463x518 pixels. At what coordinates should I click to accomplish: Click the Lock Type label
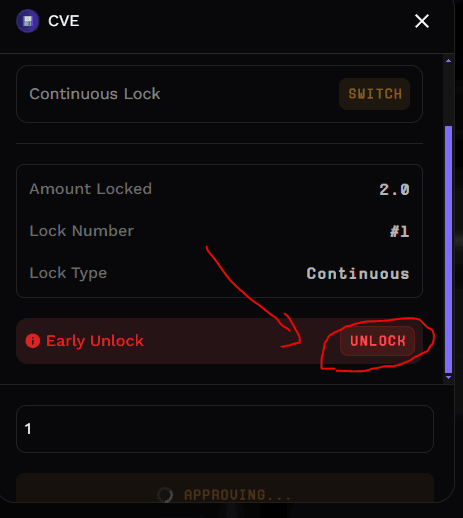(x=68, y=273)
